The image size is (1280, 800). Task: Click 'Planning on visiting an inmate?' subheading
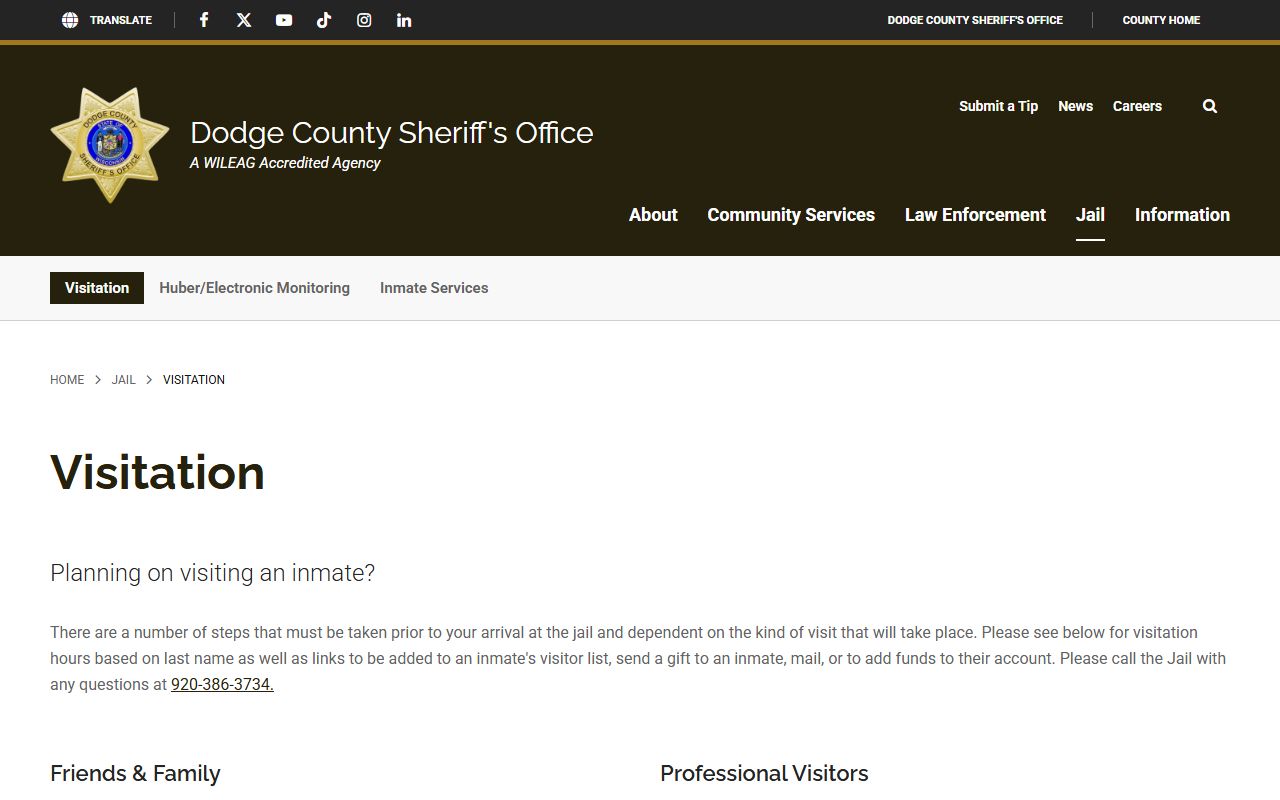click(x=212, y=573)
